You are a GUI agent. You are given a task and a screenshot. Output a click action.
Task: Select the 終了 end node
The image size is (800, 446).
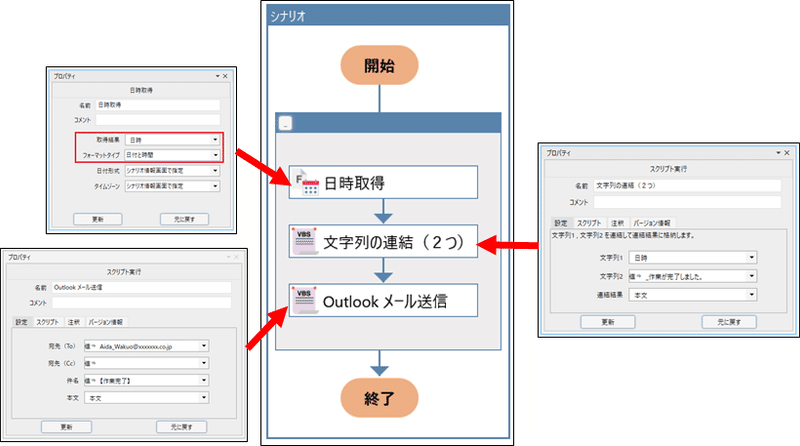[x=379, y=398]
